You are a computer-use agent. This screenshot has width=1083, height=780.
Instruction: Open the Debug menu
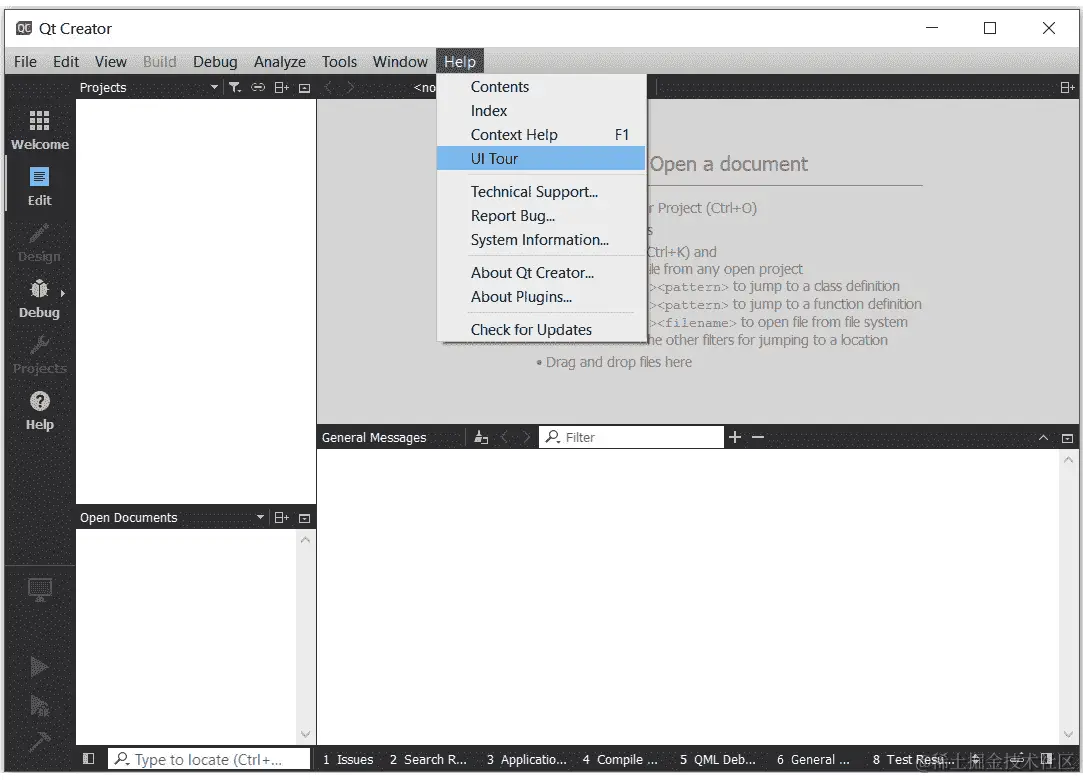coord(215,61)
